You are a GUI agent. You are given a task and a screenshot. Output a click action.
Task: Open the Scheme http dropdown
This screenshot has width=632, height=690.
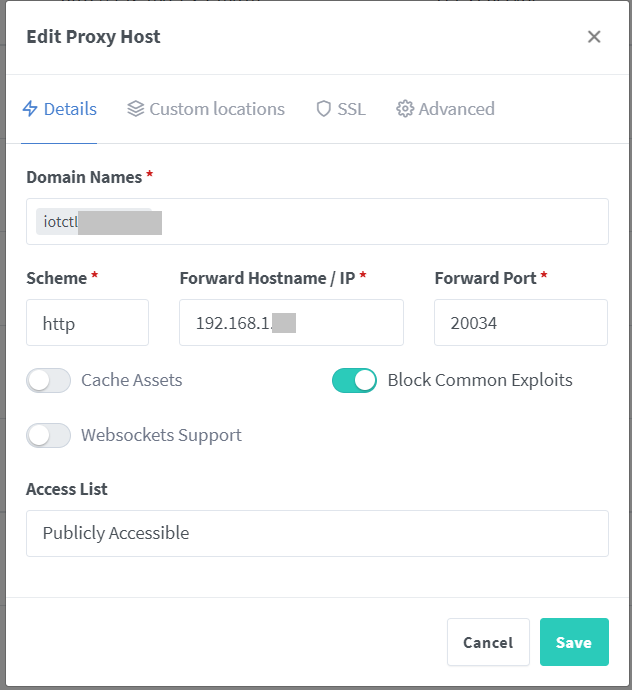(87, 323)
